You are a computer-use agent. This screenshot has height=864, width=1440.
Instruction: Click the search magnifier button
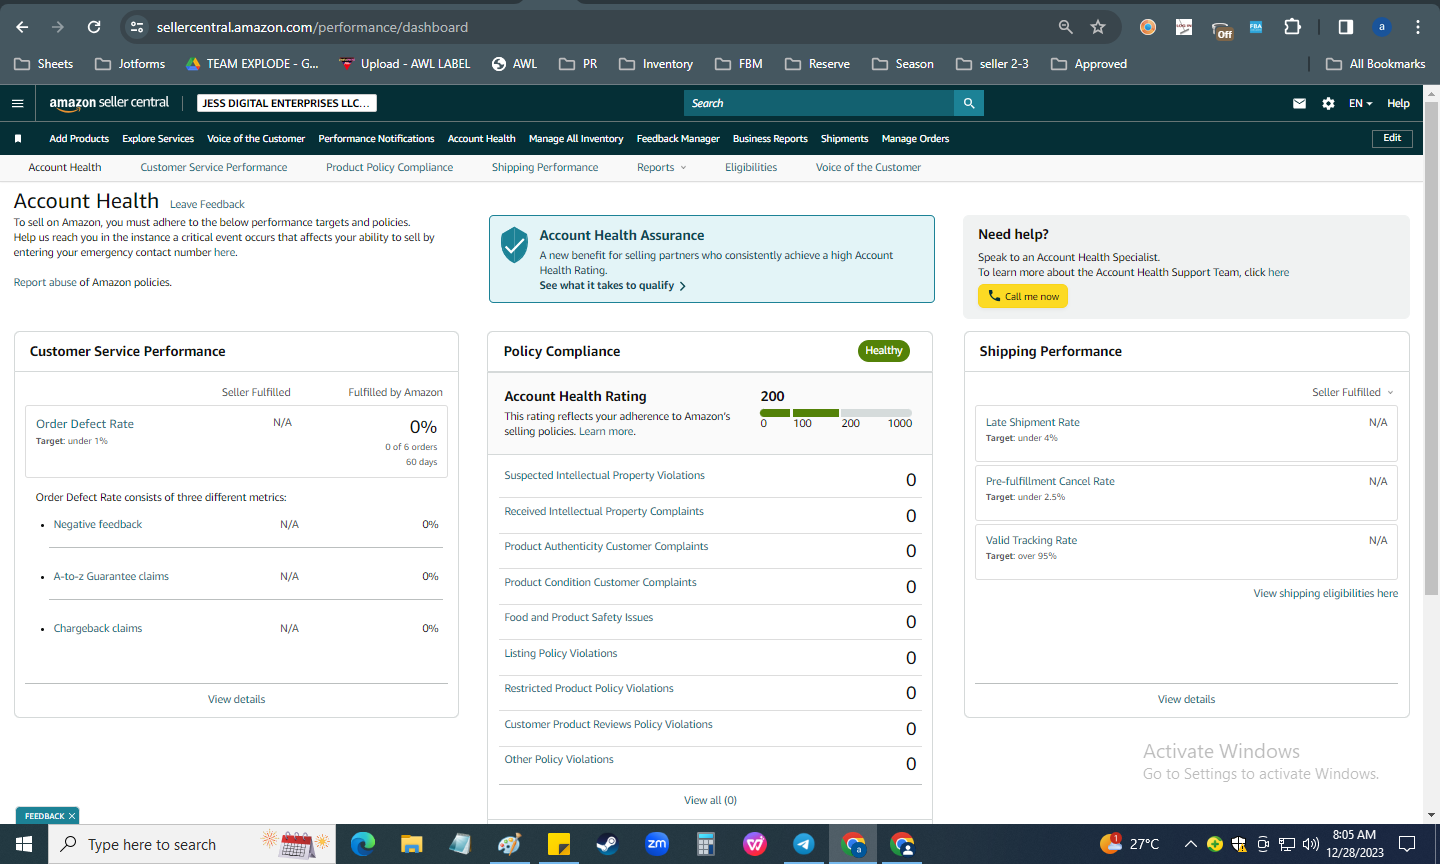[x=969, y=103]
